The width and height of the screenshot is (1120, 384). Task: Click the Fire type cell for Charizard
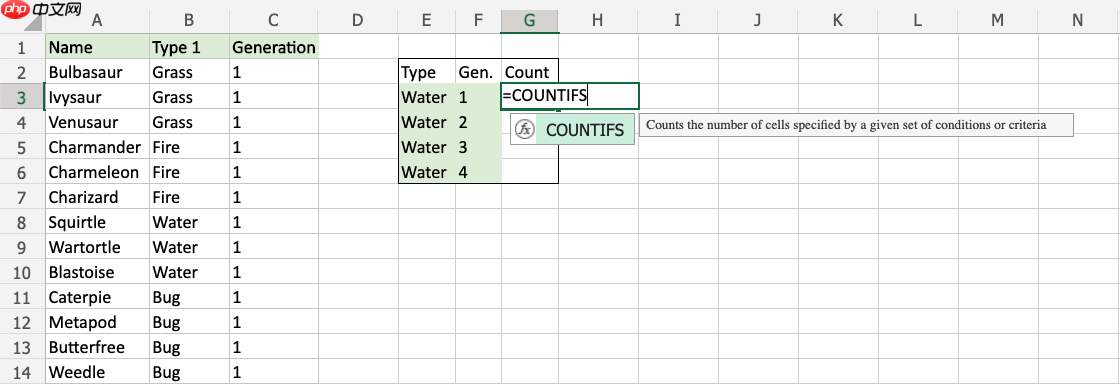[x=189, y=197]
